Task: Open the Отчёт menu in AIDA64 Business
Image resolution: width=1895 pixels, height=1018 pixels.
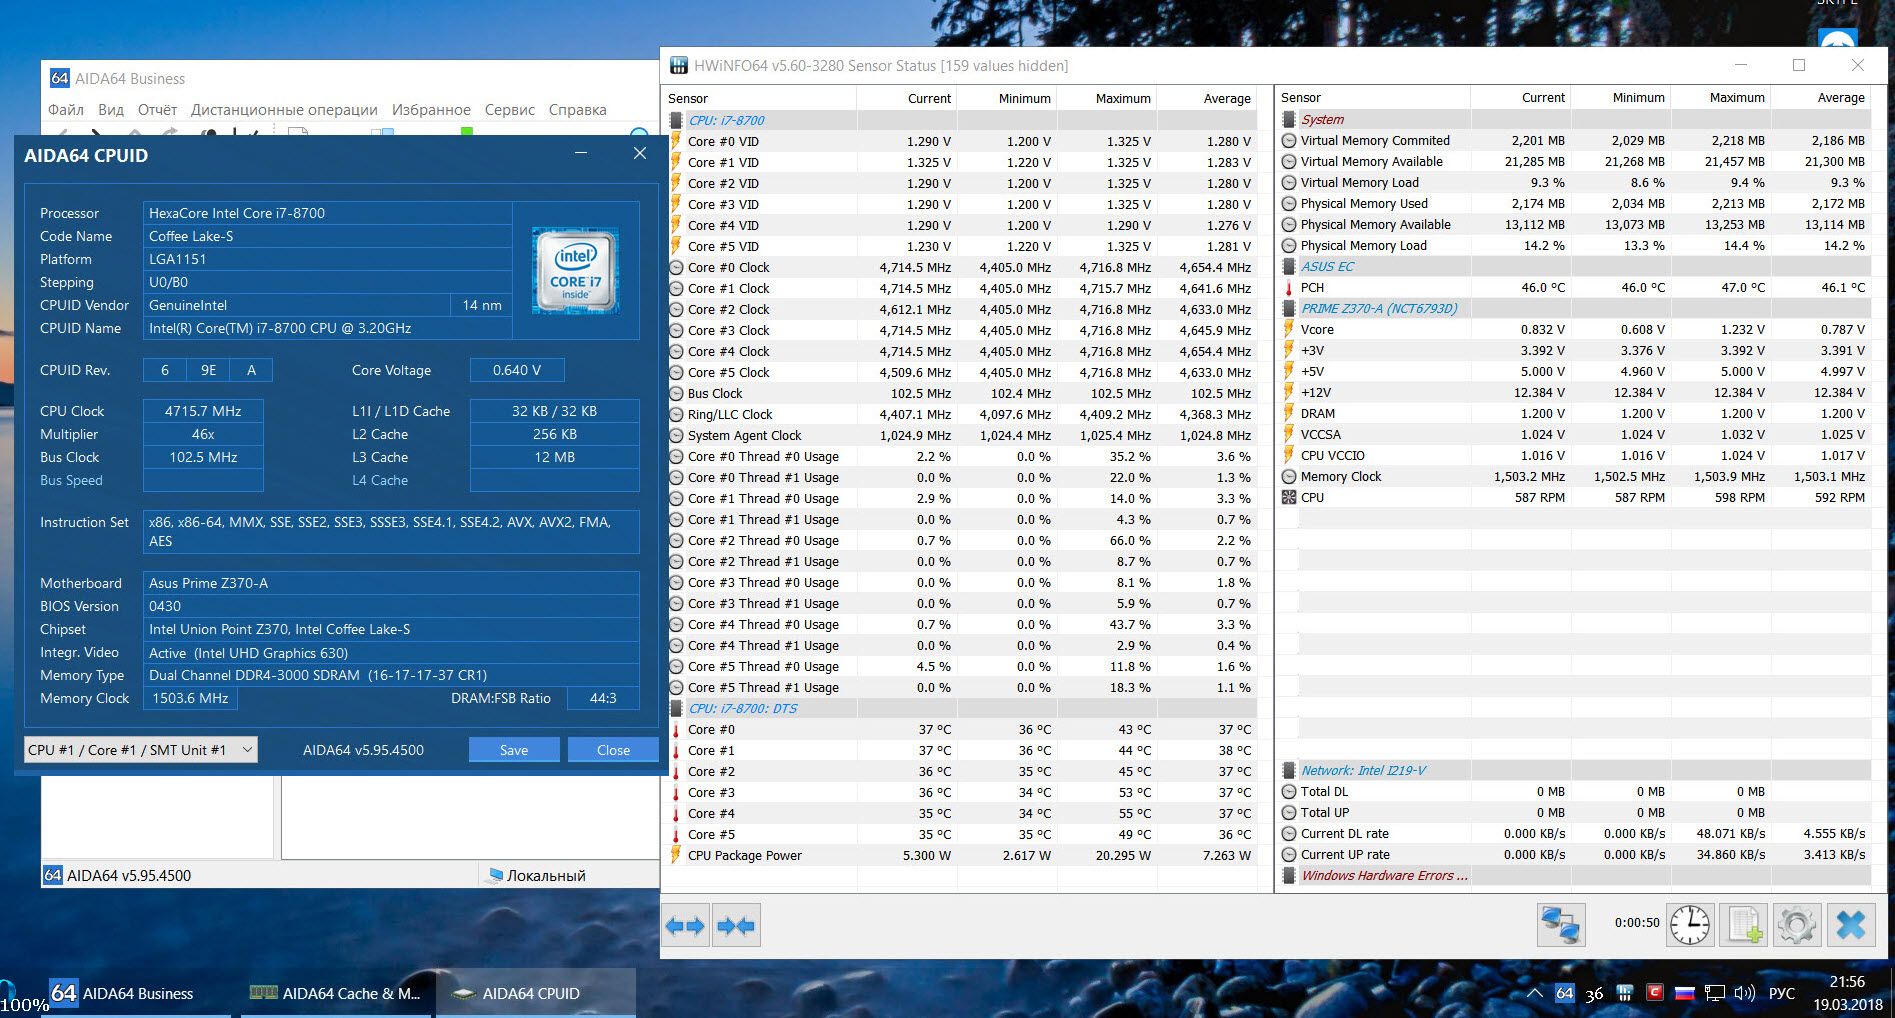Action: [x=157, y=110]
